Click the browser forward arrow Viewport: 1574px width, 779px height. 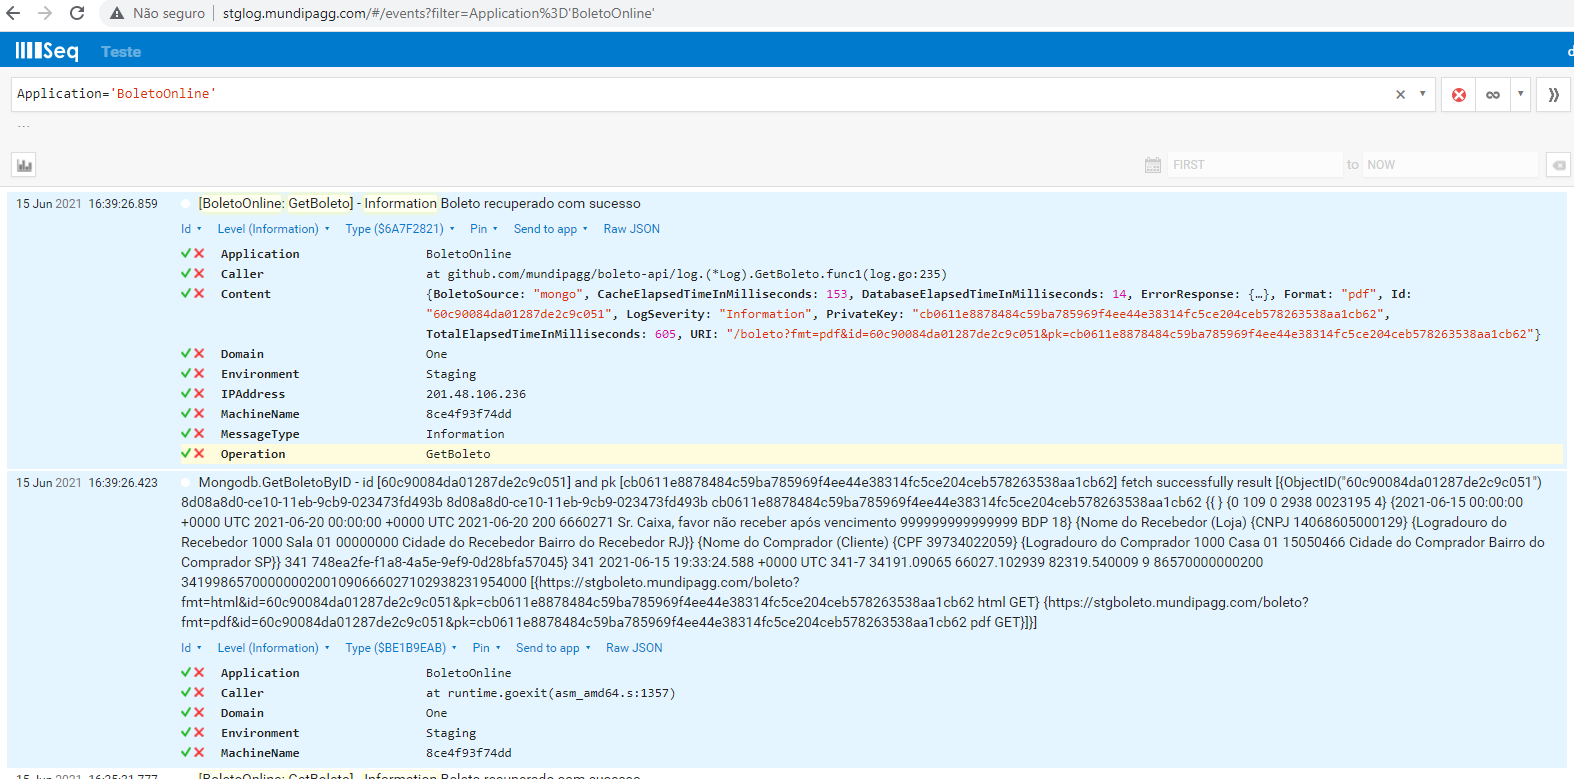pyautogui.click(x=45, y=13)
